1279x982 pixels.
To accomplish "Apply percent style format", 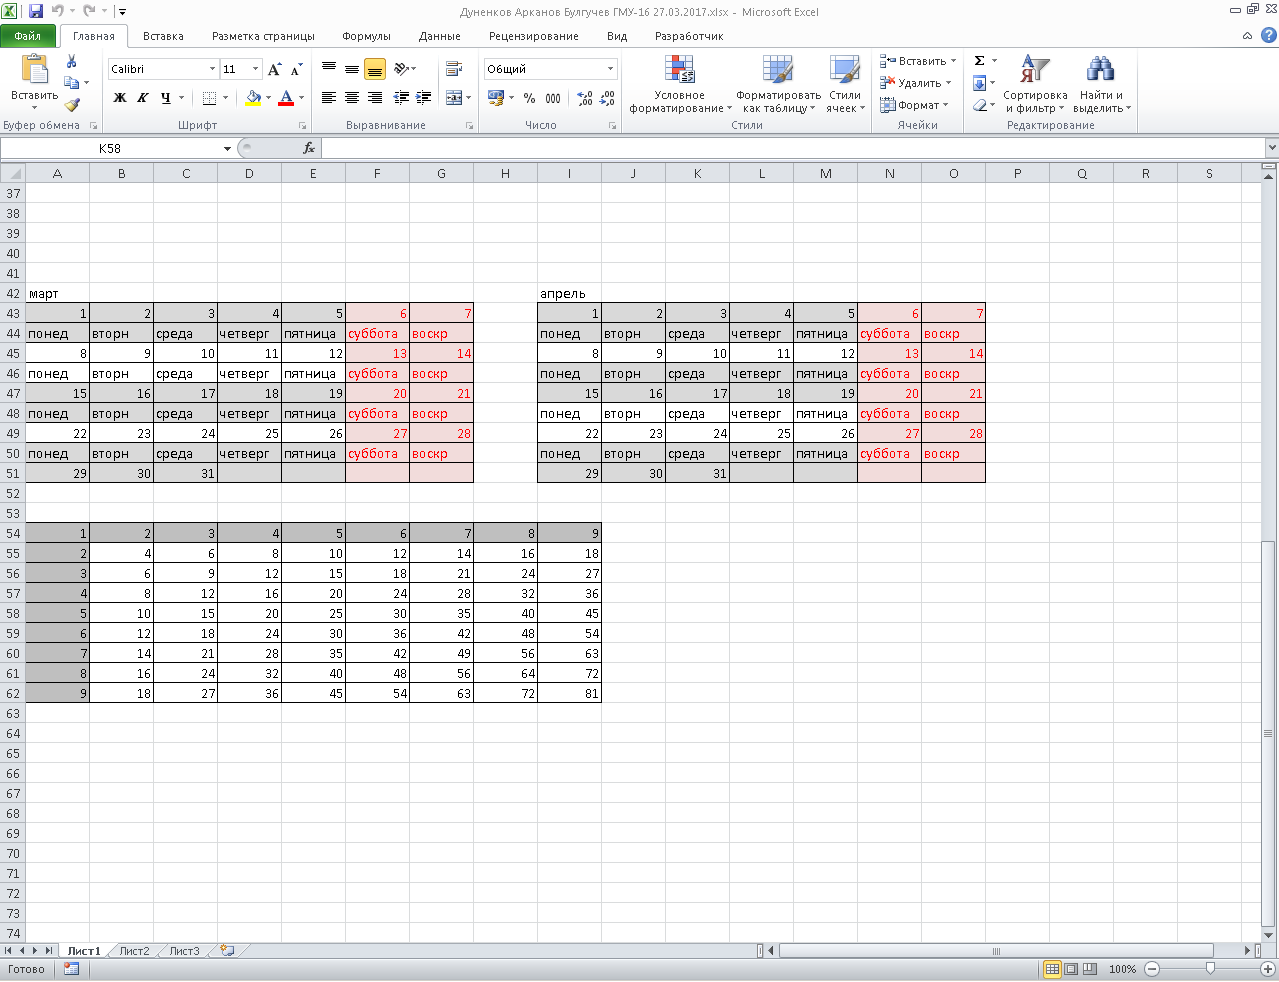I will pyautogui.click(x=529, y=98).
